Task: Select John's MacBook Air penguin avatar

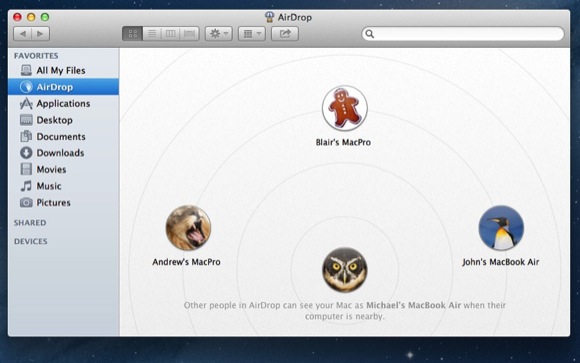Action: pos(501,228)
